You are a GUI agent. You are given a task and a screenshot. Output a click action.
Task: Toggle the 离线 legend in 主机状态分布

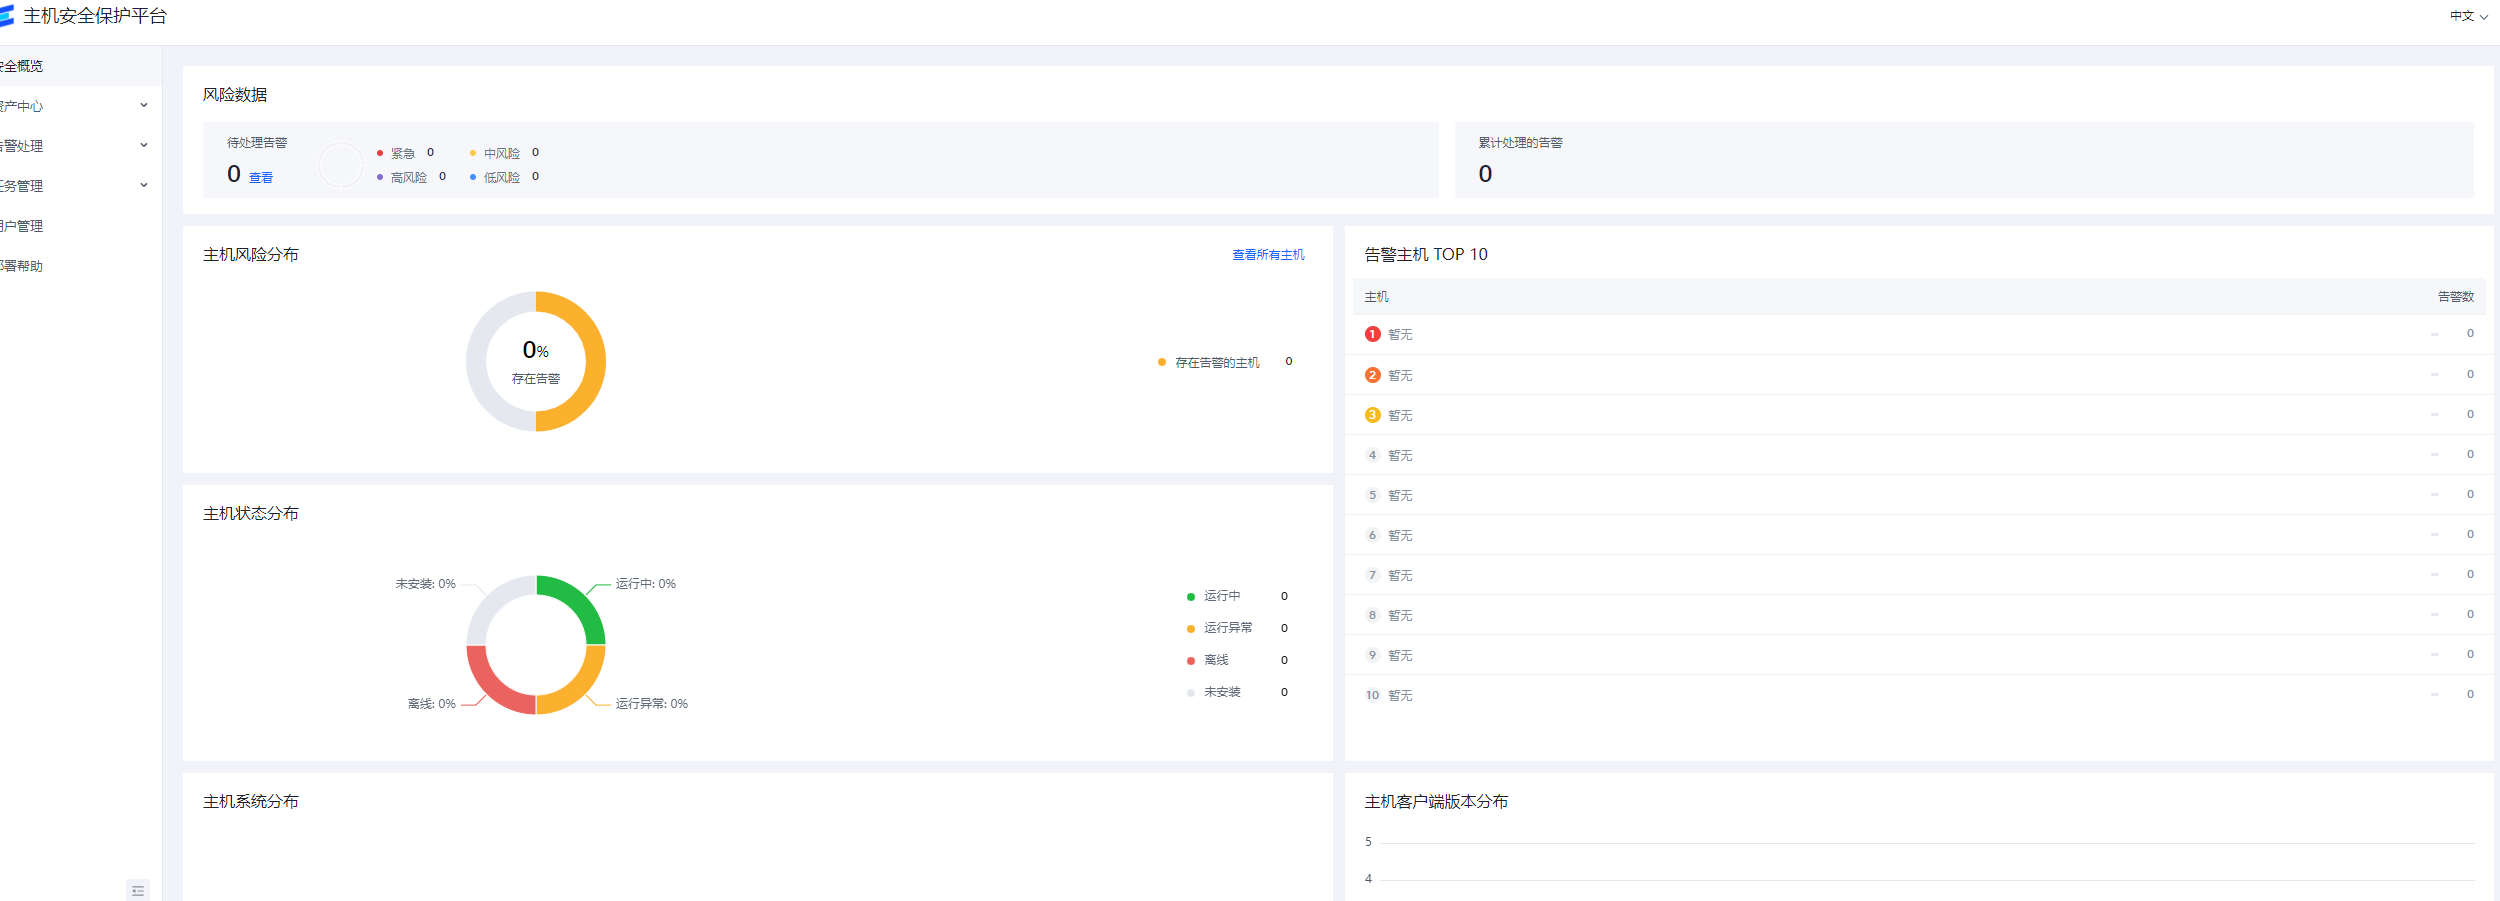point(1218,659)
